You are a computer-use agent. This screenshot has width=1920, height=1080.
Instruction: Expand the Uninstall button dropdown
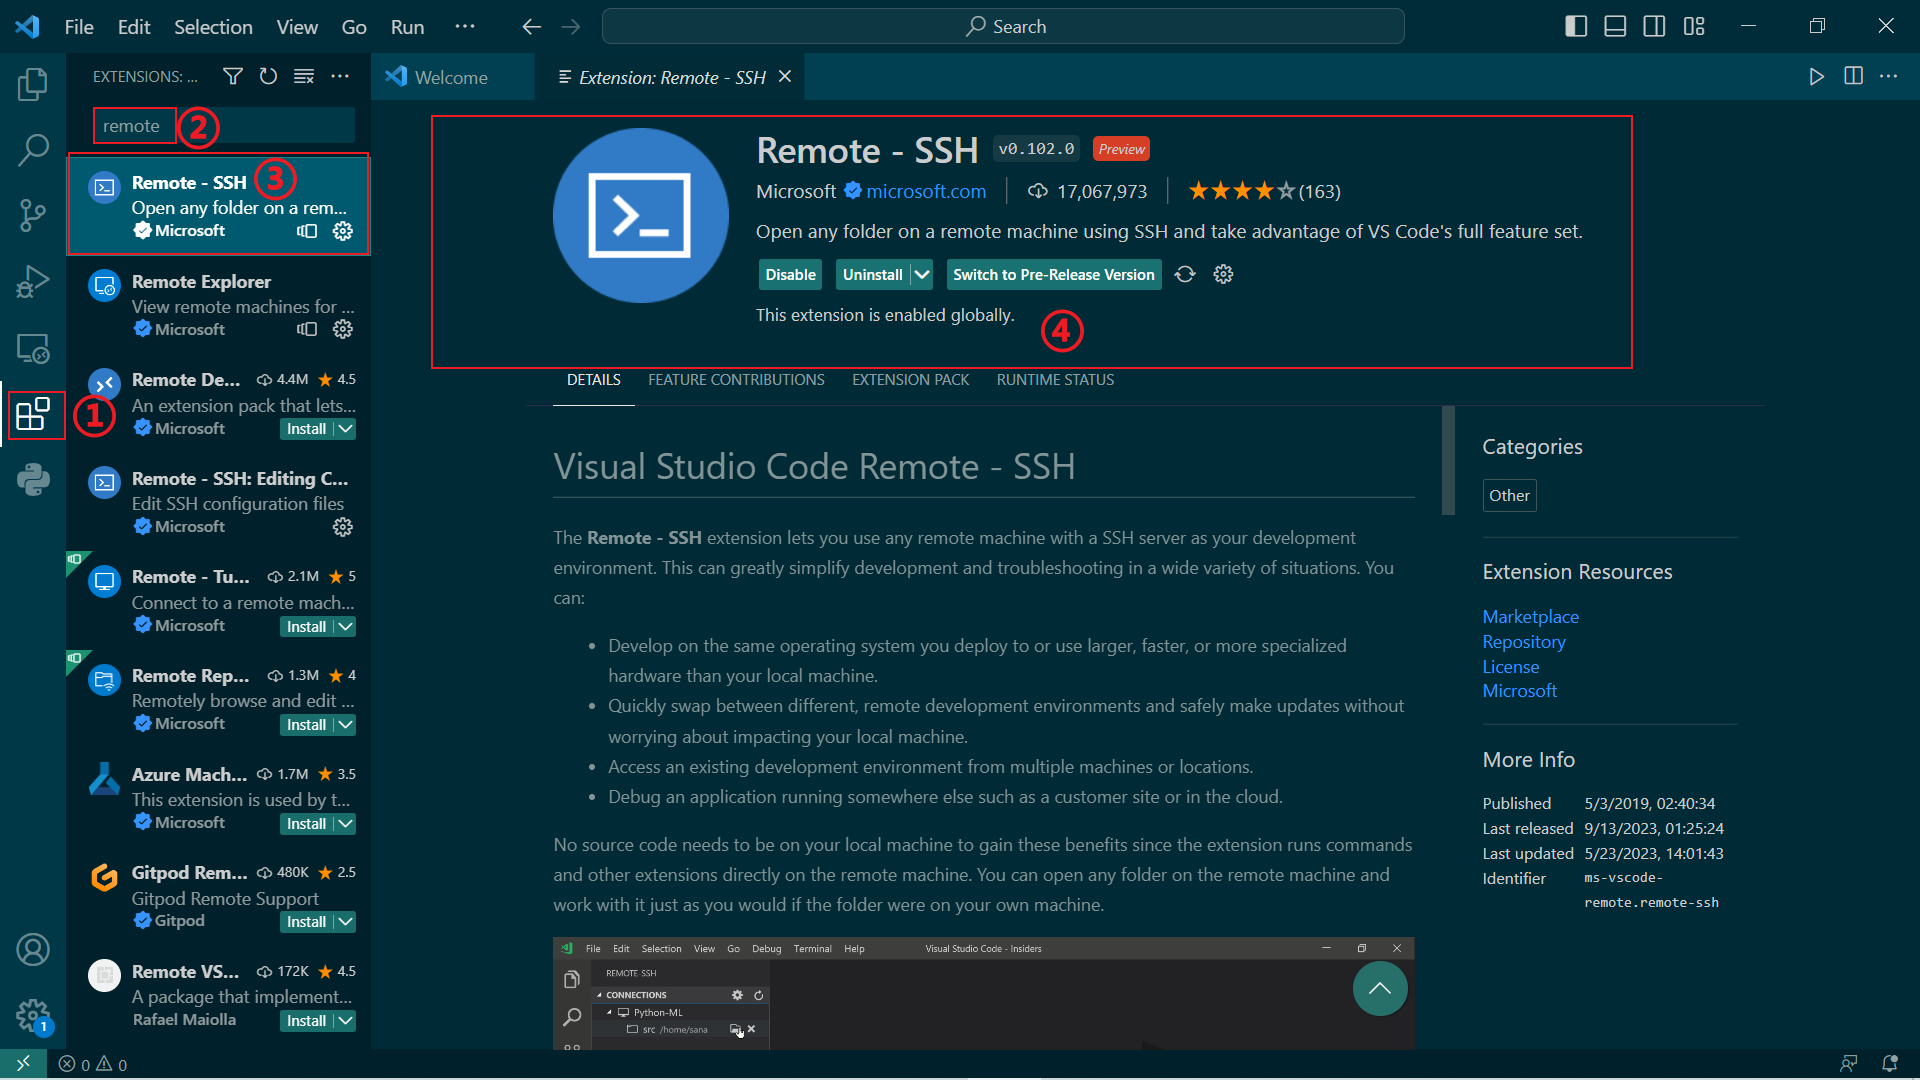920,274
